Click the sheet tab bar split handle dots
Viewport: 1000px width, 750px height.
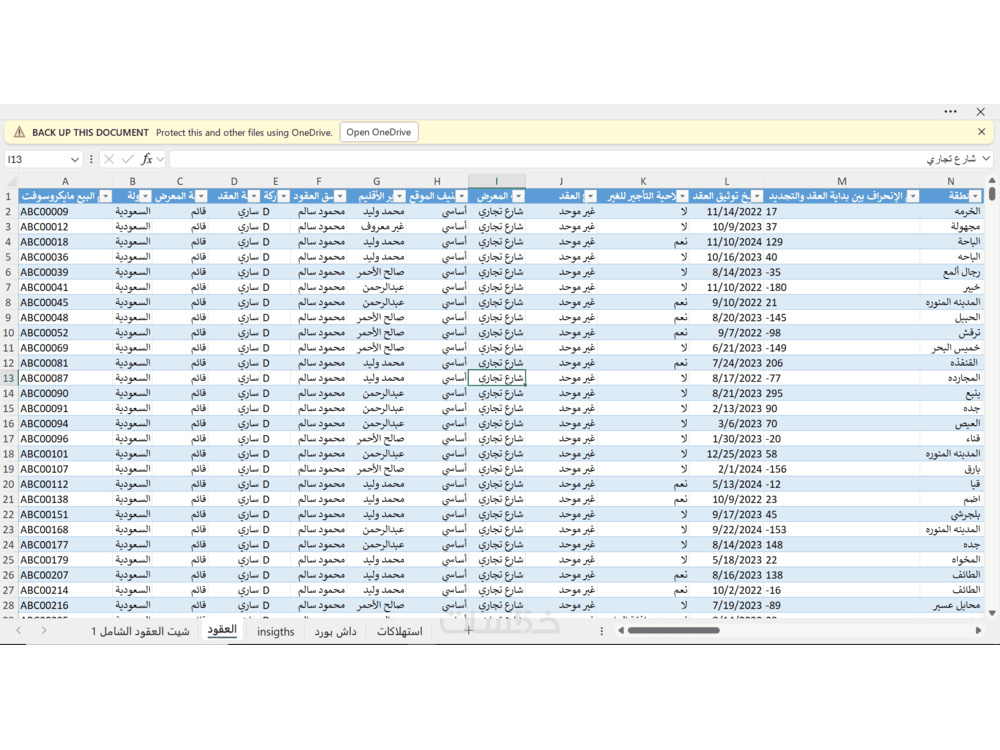(x=601, y=631)
